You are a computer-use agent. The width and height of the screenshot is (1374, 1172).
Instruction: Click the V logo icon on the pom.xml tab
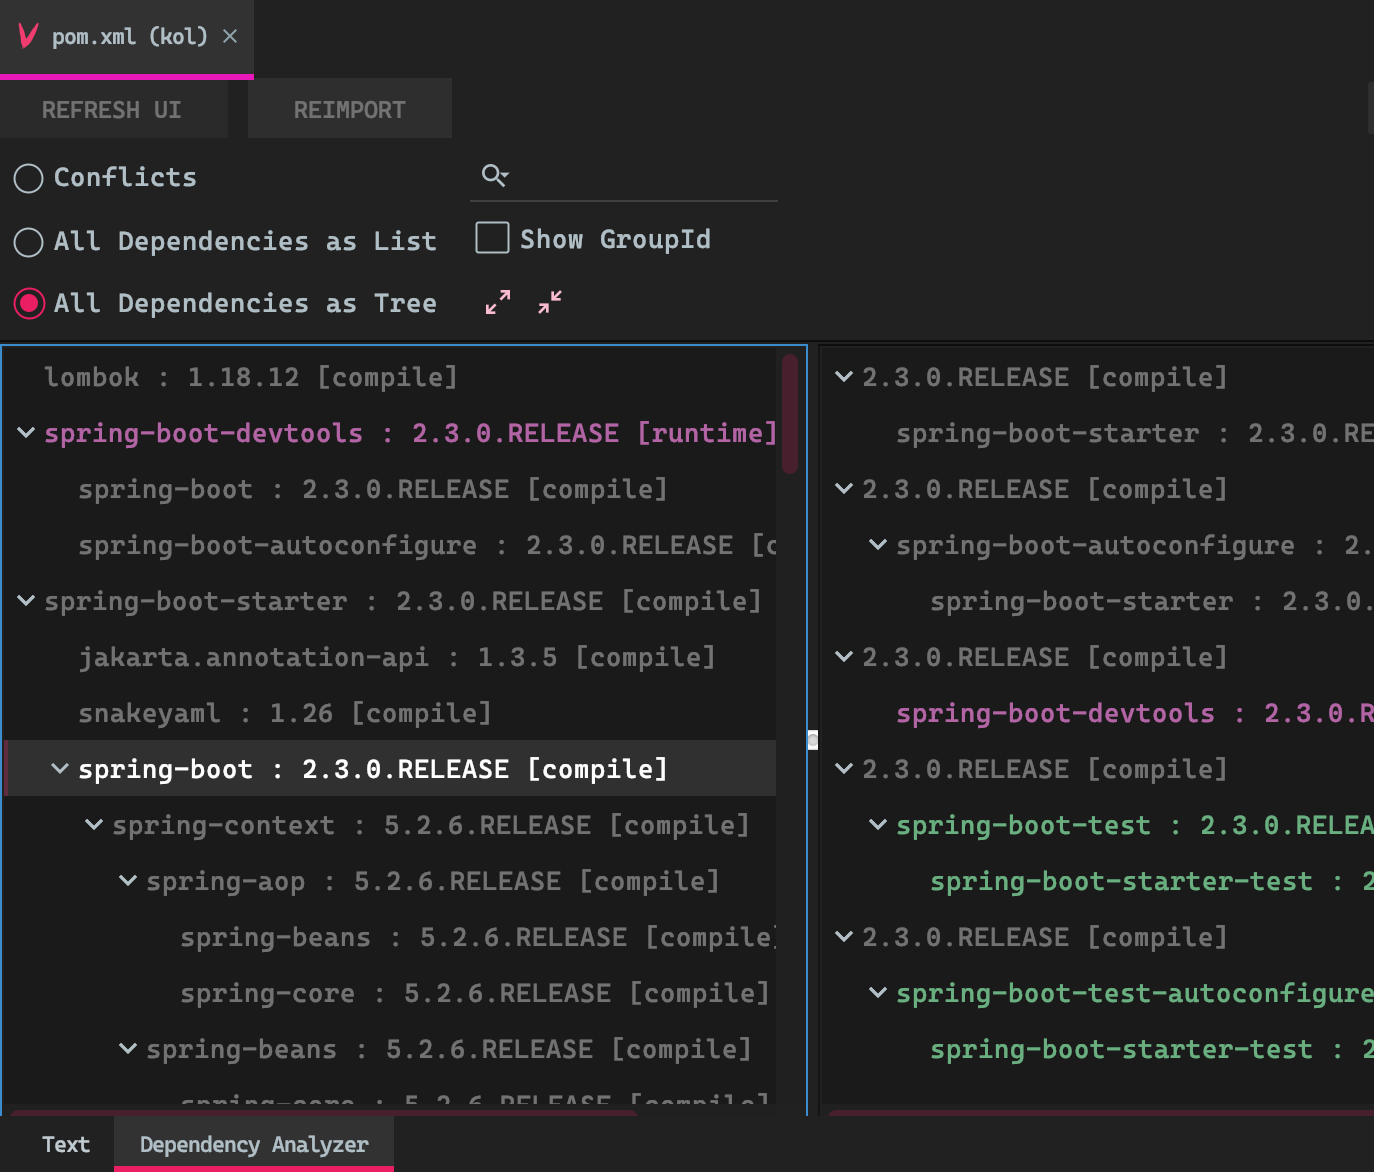[26, 37]
